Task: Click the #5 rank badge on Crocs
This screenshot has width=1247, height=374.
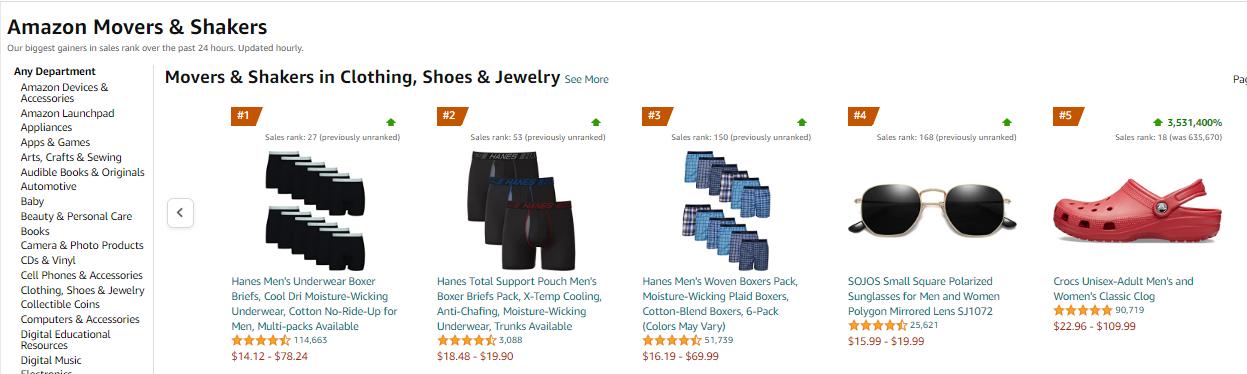Action: coord(1067,115)
